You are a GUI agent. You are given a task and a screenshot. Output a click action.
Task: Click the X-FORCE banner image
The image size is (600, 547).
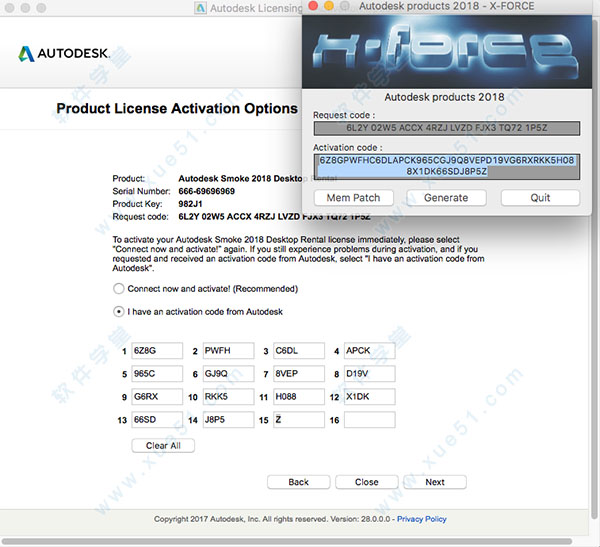click(447, 52)
